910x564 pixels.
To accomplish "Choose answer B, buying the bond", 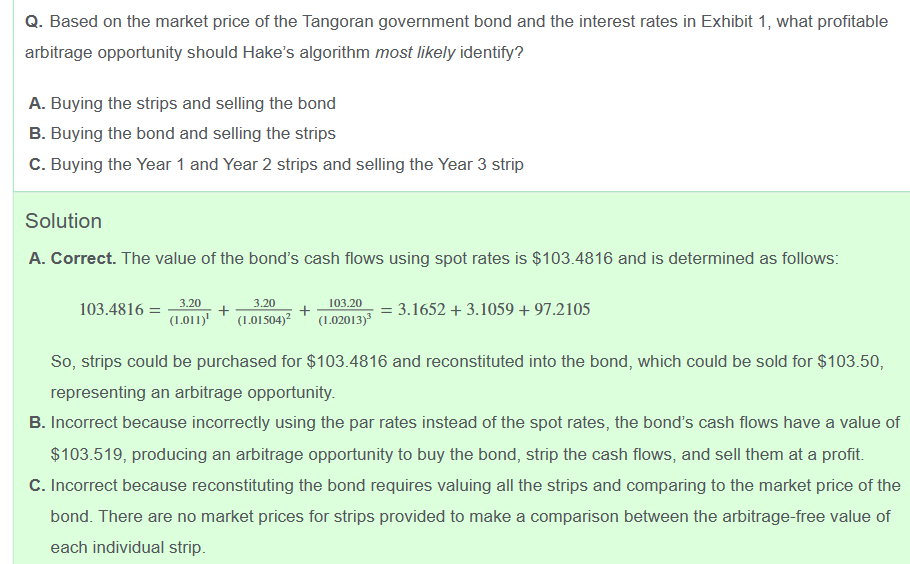I will click(182, 133).
